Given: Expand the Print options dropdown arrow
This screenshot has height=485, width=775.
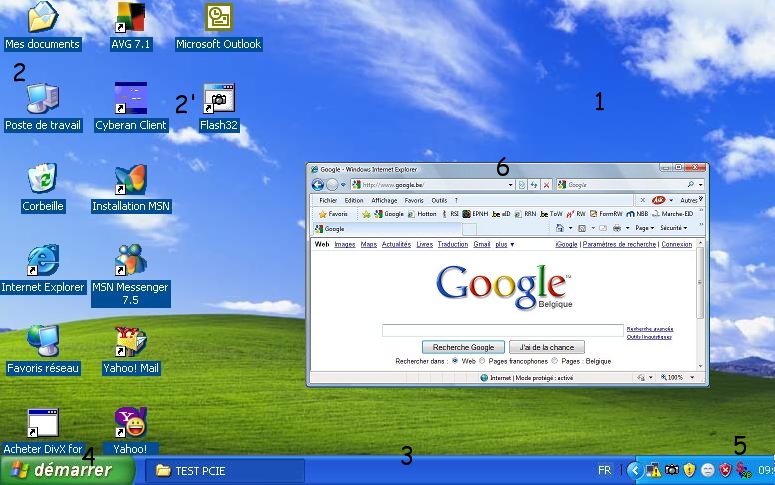Looking at the screenshot, I should (x=628, y=228).
